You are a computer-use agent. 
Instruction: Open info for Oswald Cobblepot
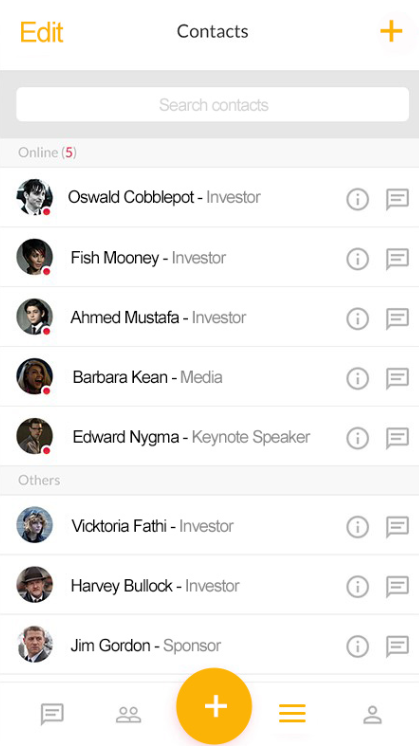[357, 199]
